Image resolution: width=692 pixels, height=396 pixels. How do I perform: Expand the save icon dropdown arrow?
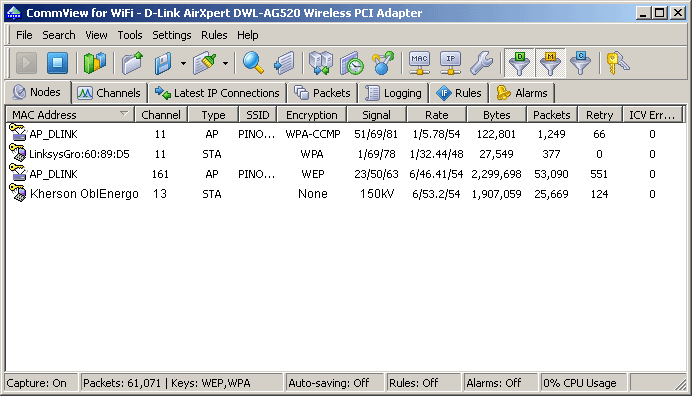tap(183, 63)
